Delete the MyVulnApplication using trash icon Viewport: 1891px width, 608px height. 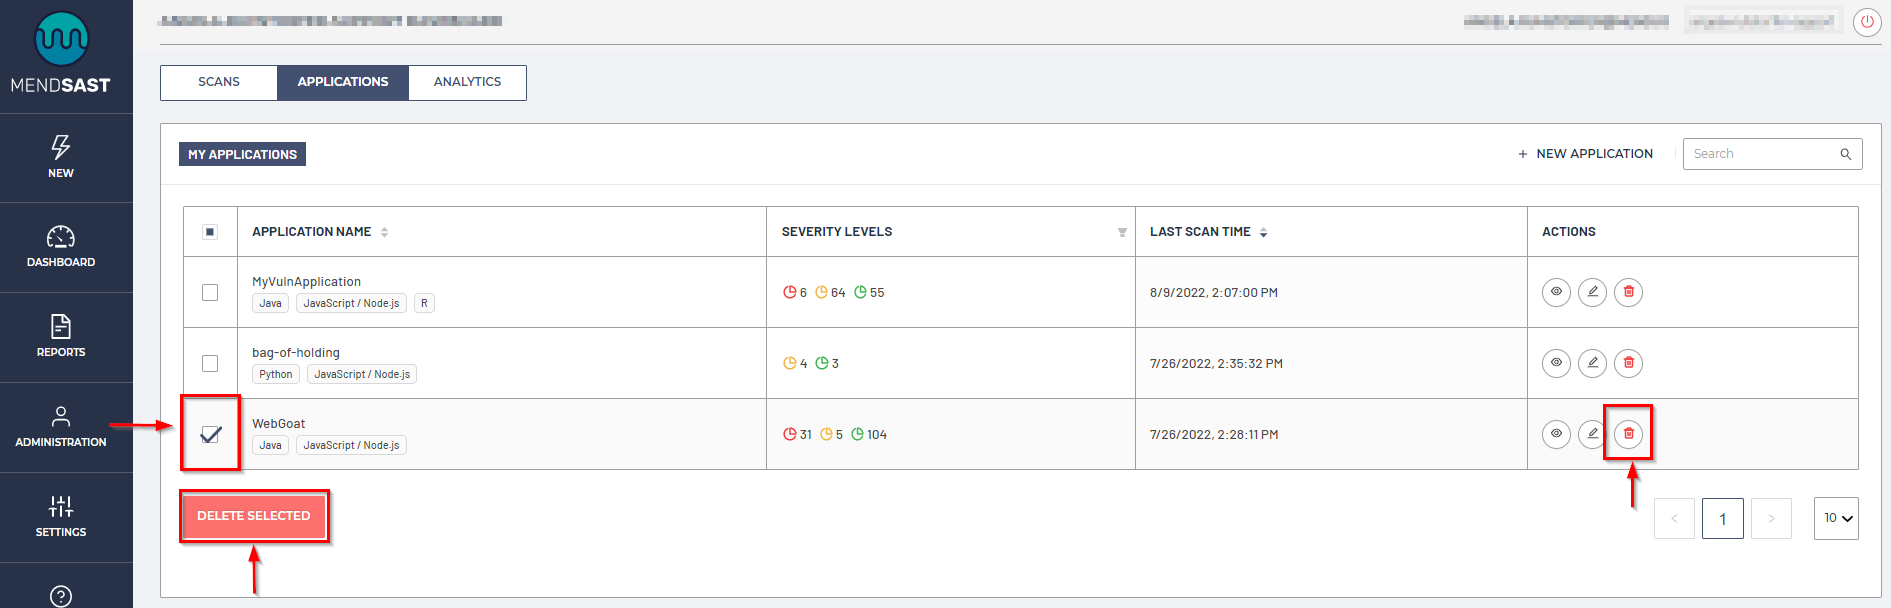point(1628,292)
